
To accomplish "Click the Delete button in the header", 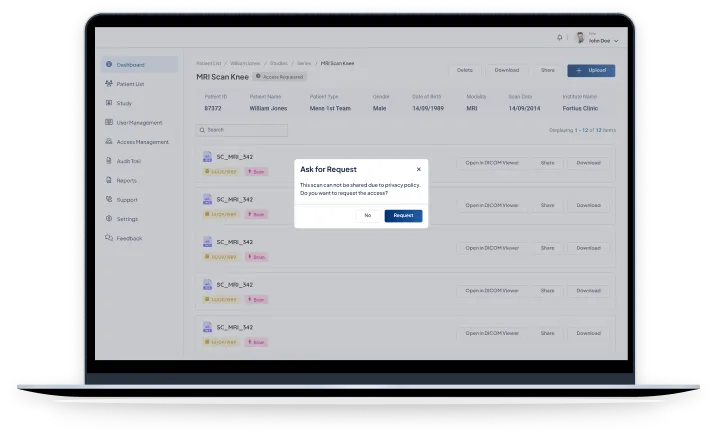I will coord(465,70).
